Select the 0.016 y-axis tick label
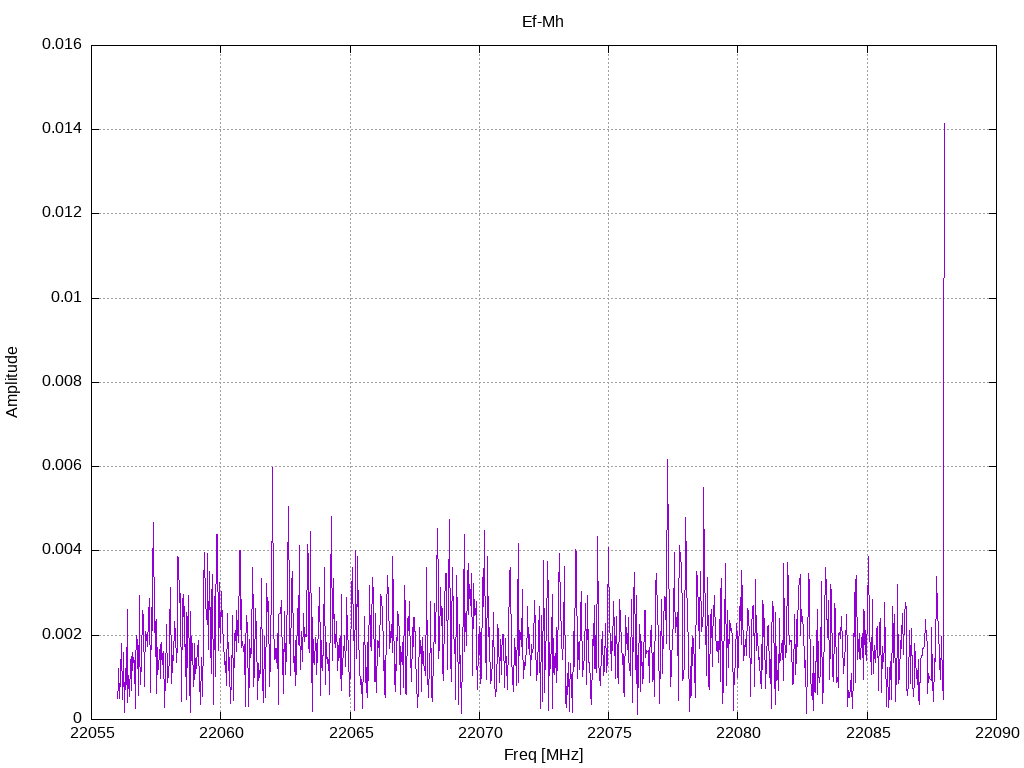The image size is (1024, 768). (61, 45)
